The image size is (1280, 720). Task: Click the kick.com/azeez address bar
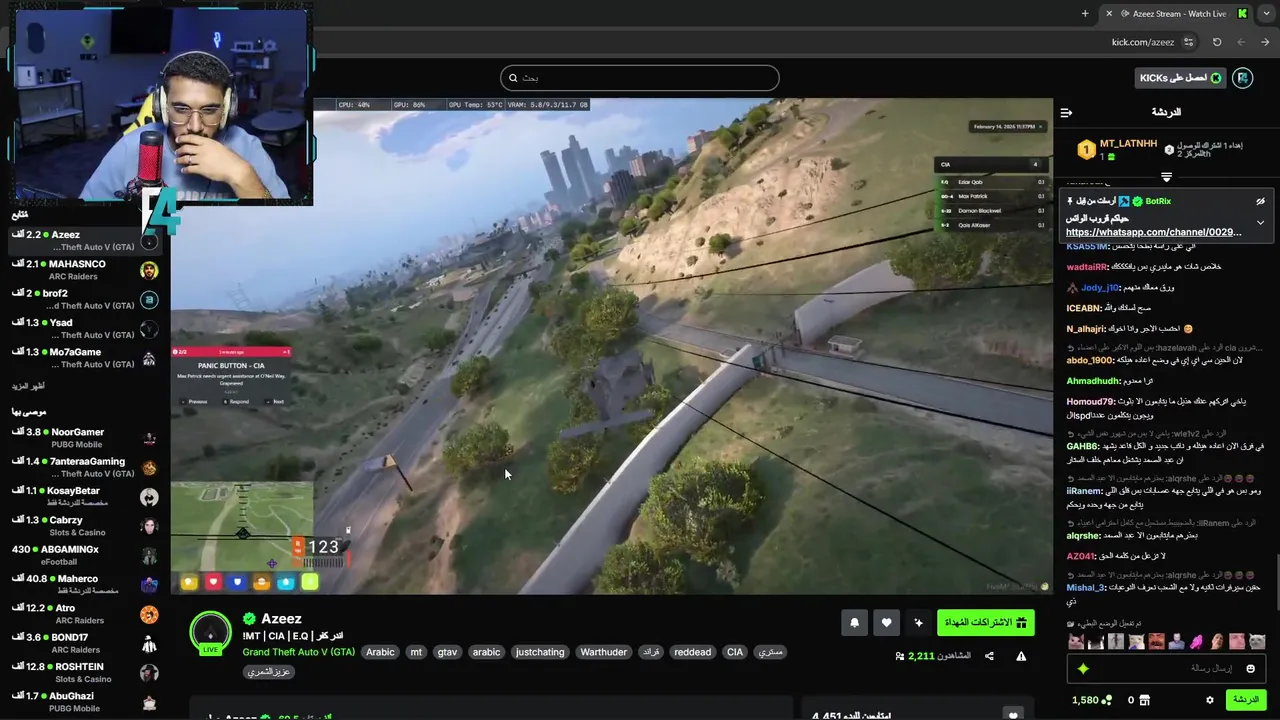(x=1143, y=42)
